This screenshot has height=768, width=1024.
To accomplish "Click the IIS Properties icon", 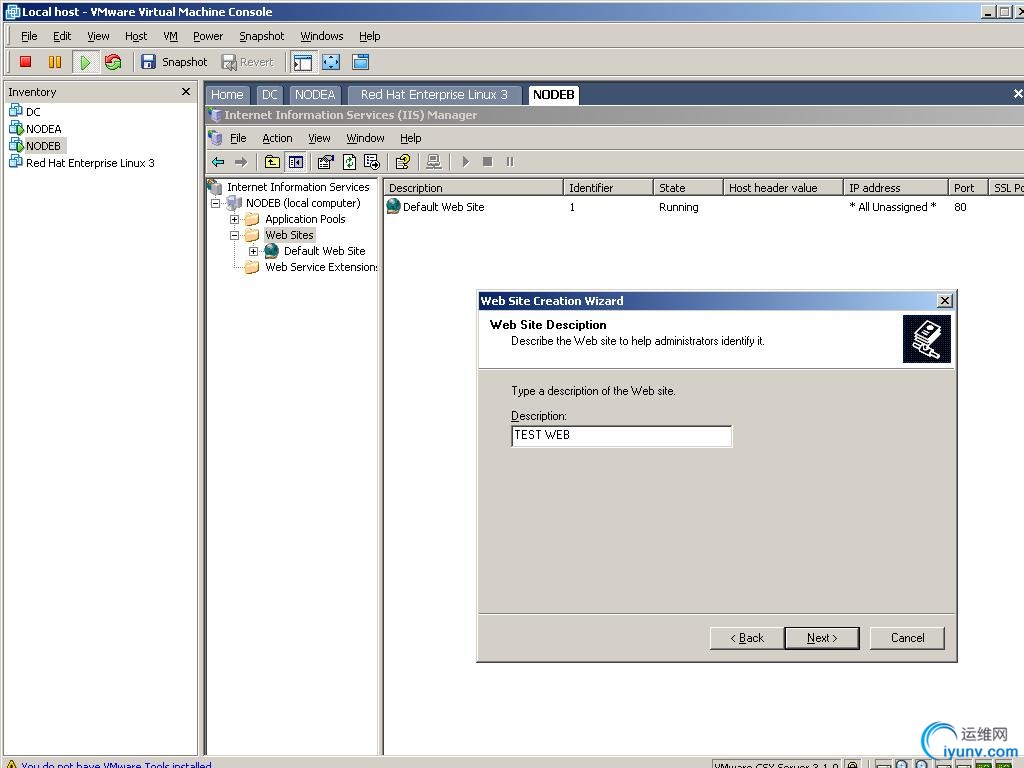I will coord(325,161).
